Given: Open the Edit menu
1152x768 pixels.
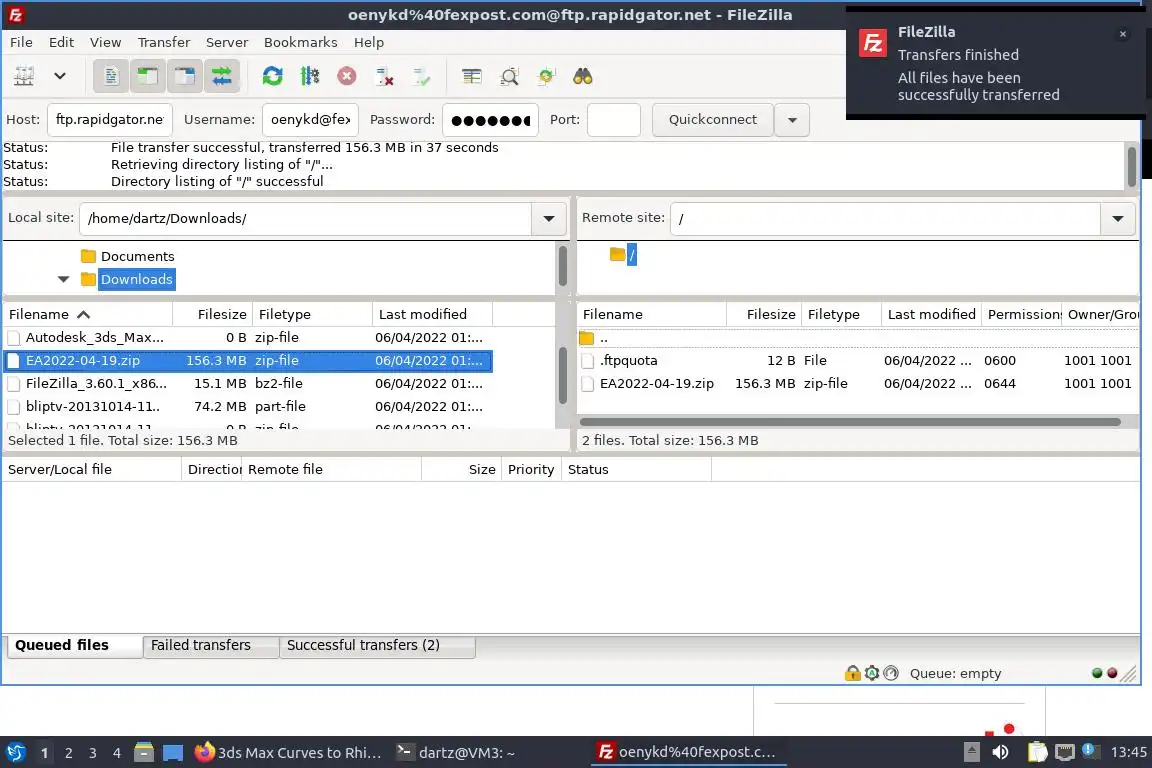Looking at the screenshot, I should pyautogui.click(x=61, y=43).
